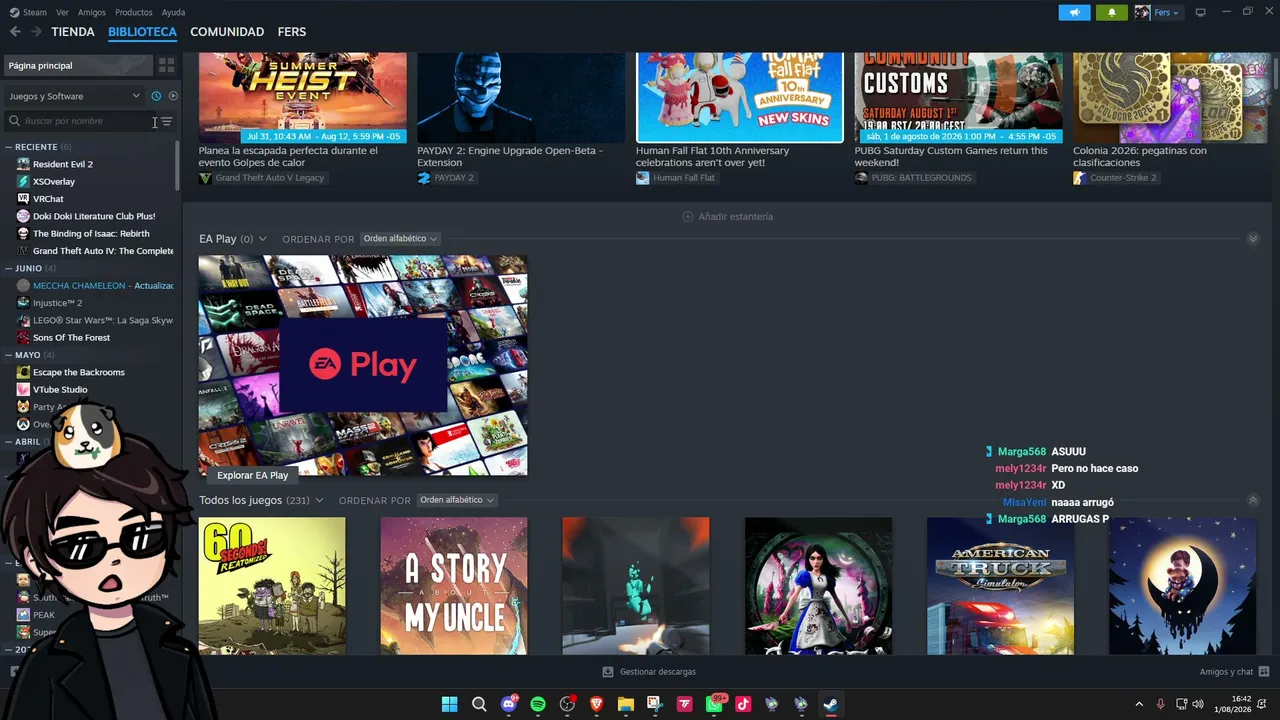Open TikTok from the taskbar
This screenshot has width=1280, height=720.
coord(743,704)
